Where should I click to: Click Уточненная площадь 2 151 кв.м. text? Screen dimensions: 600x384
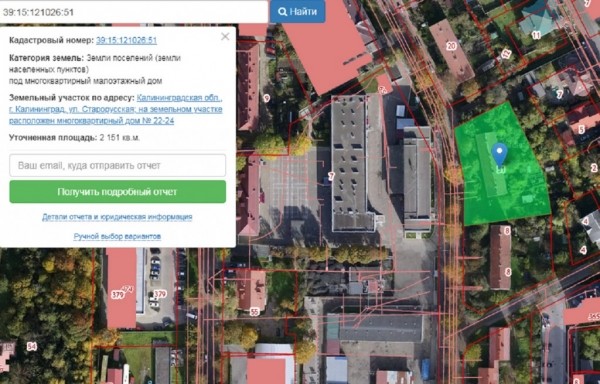(74, 138)
